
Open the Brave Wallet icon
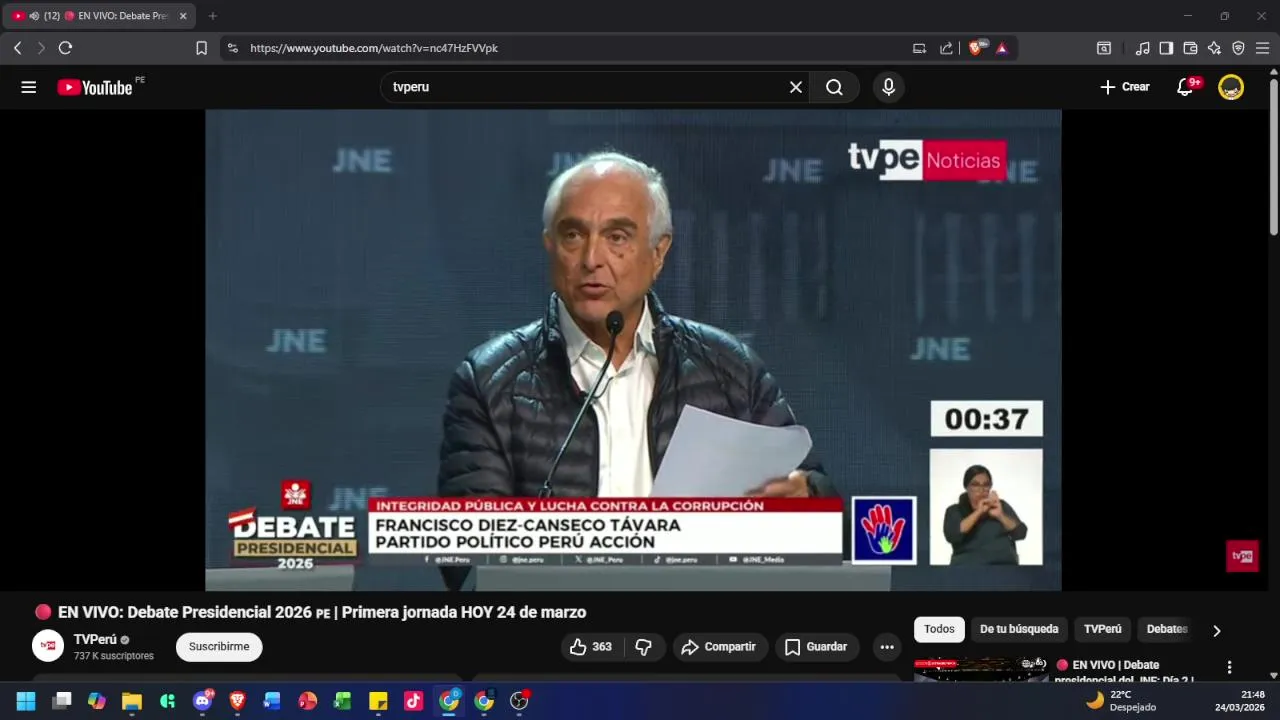click(x=1190, y=48)
